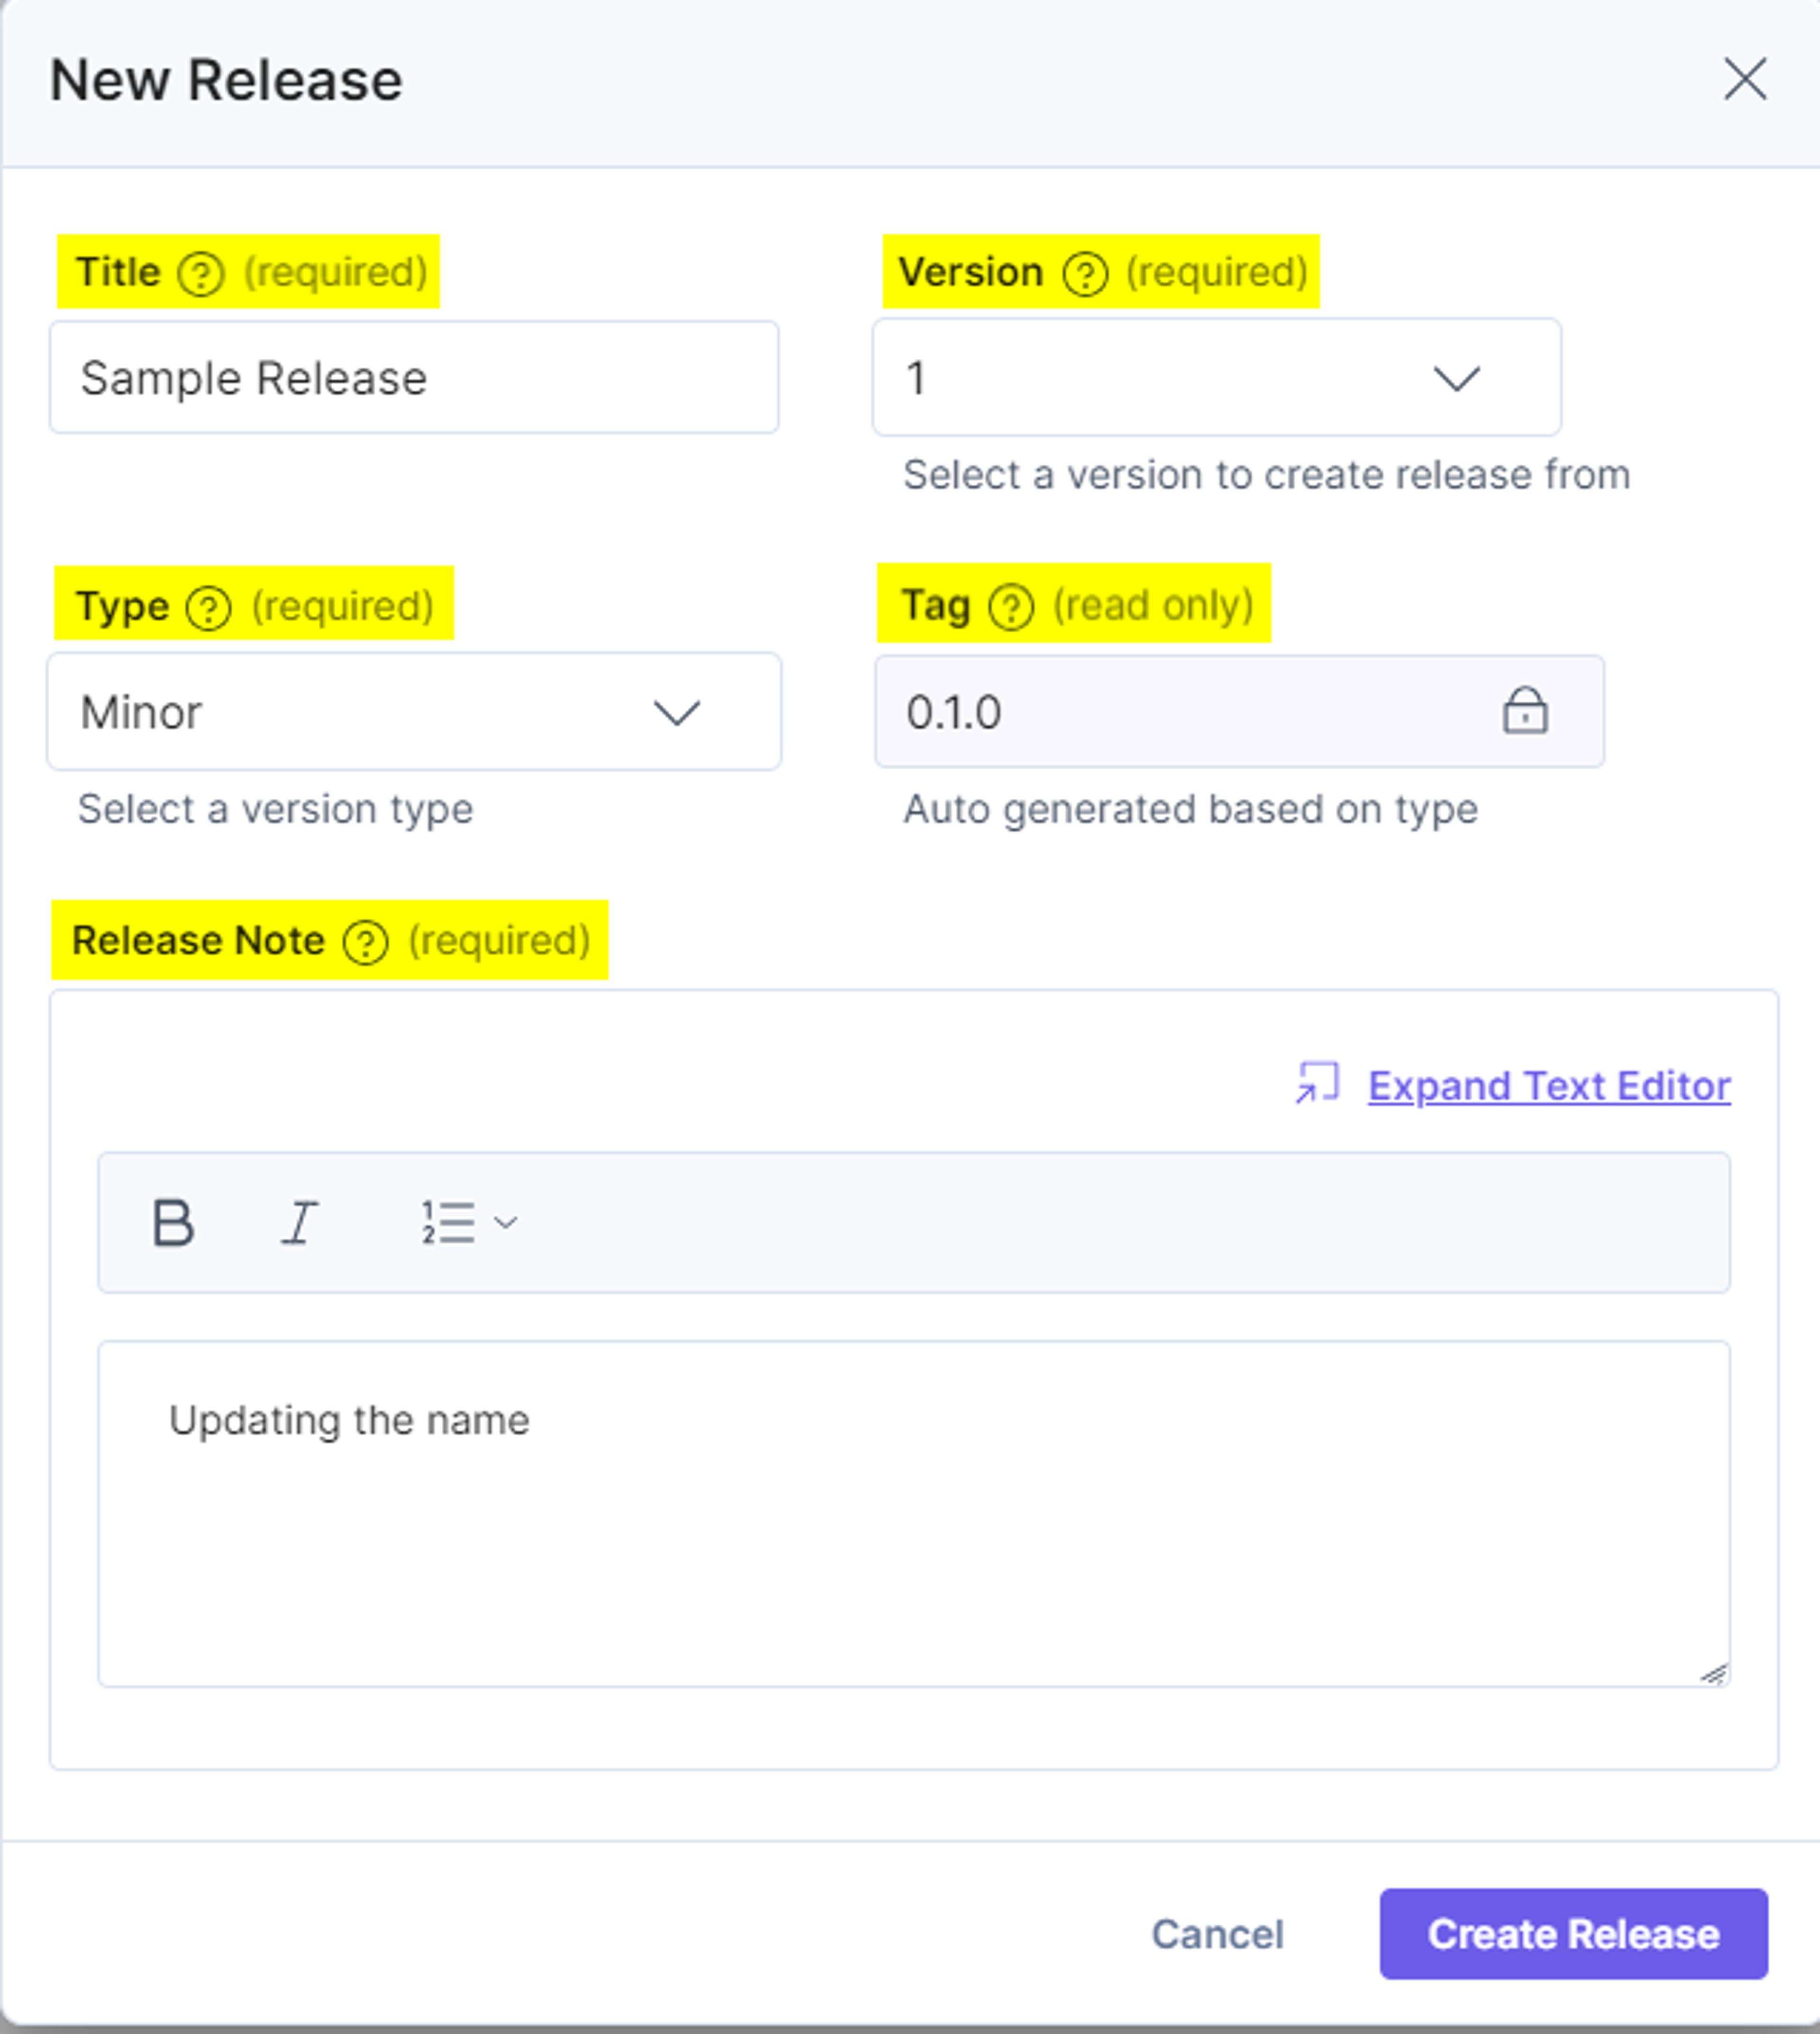Cancel the new release dialog
The width and height of the screenshot is (1820, 2034).
[1217, 1935]
